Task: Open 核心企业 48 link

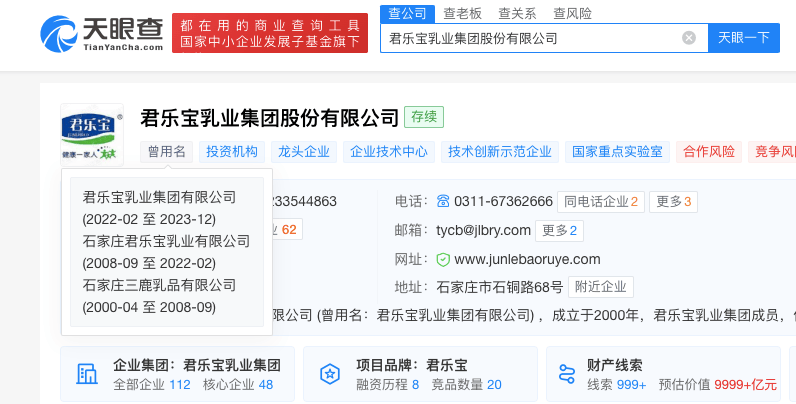Action: coord(238,385)
